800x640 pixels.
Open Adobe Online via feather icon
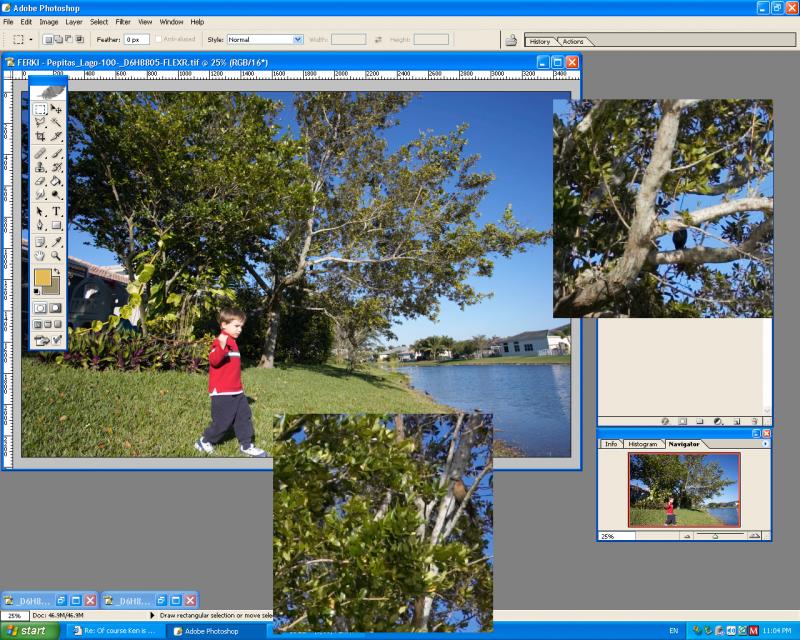point(48,92)
